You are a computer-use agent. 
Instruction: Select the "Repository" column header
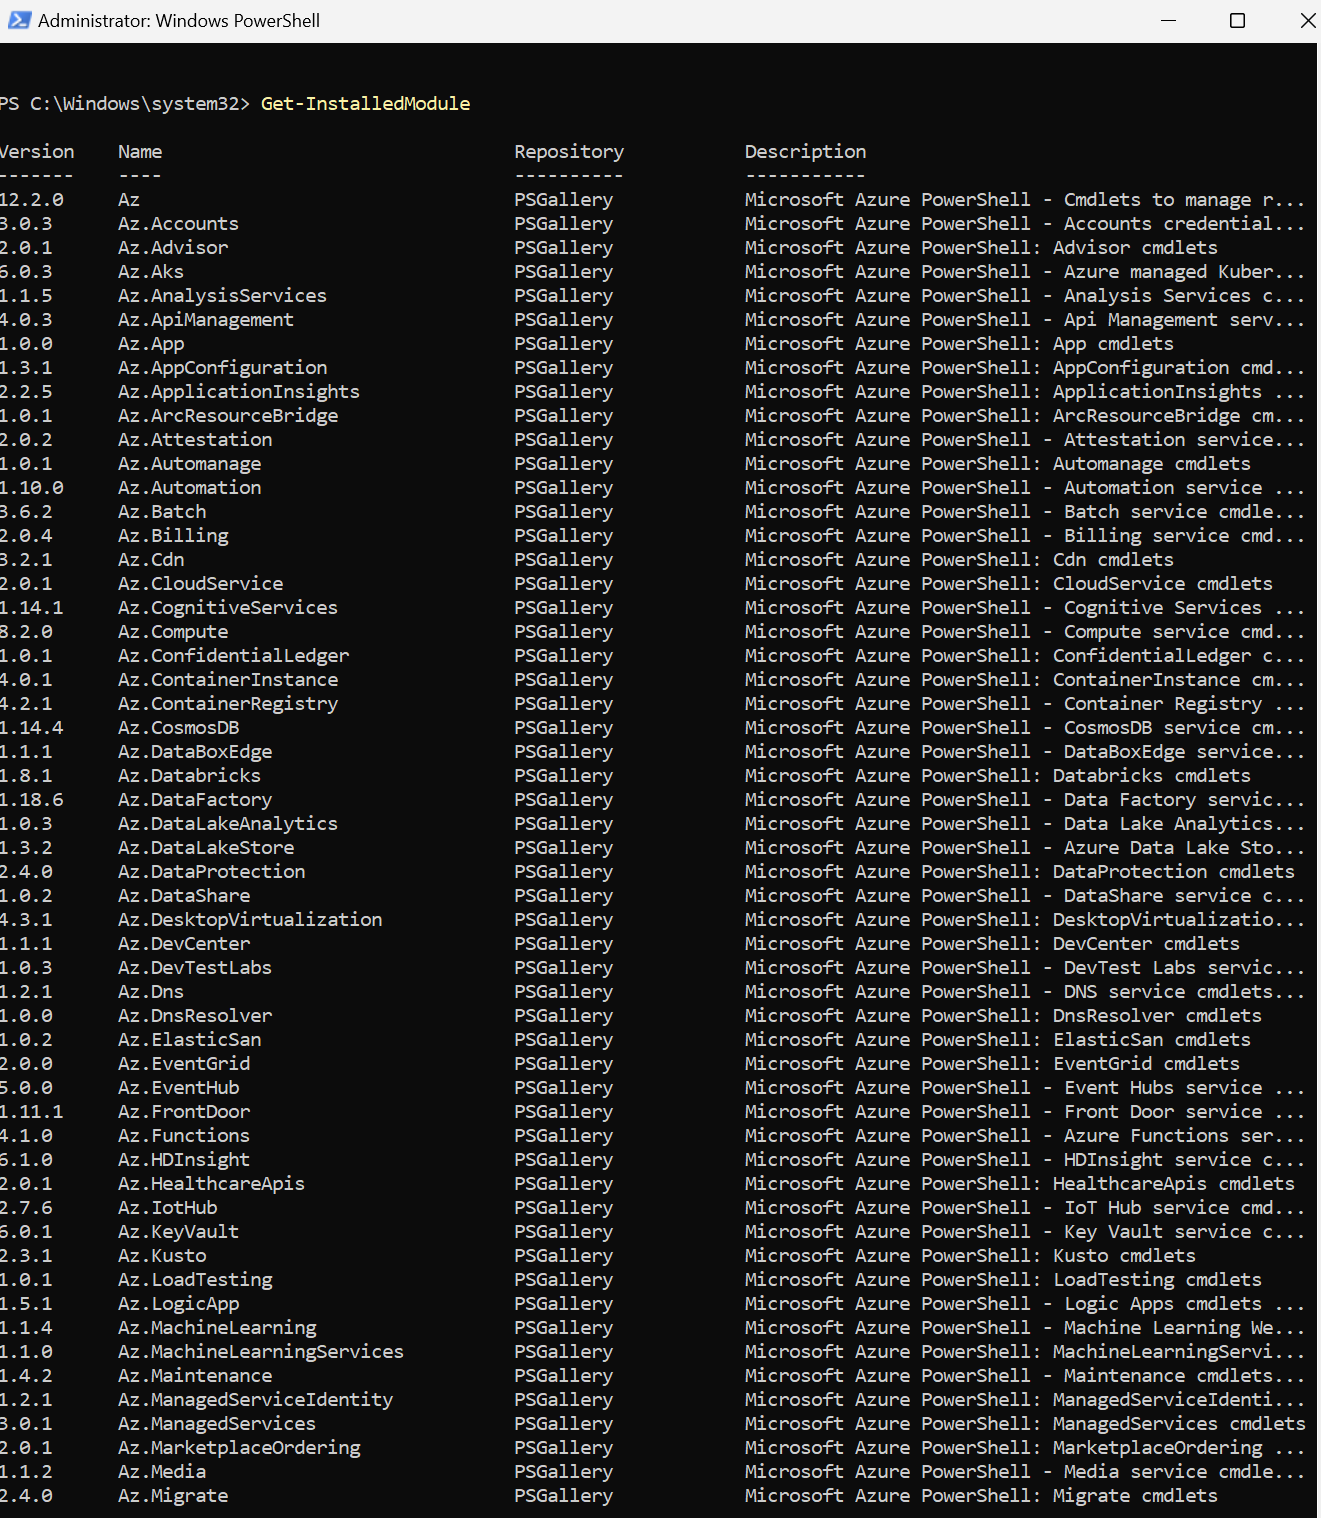(569, 152)
